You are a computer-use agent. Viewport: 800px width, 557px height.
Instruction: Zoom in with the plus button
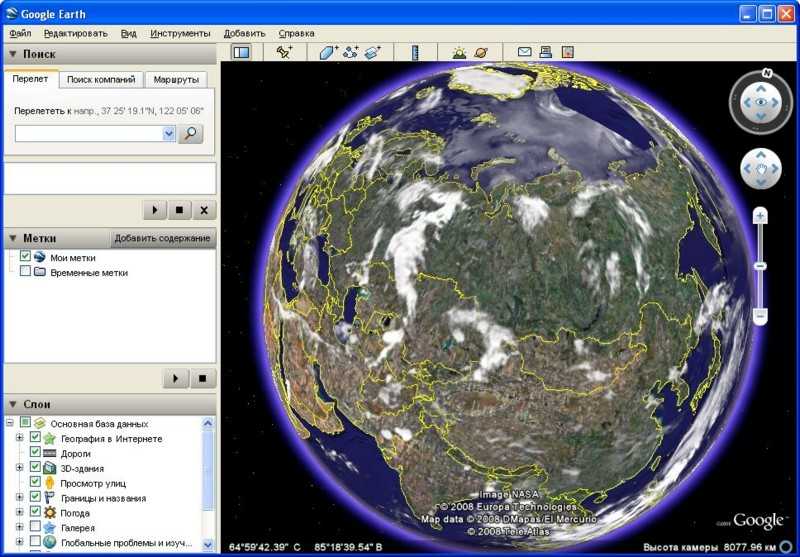760,216
